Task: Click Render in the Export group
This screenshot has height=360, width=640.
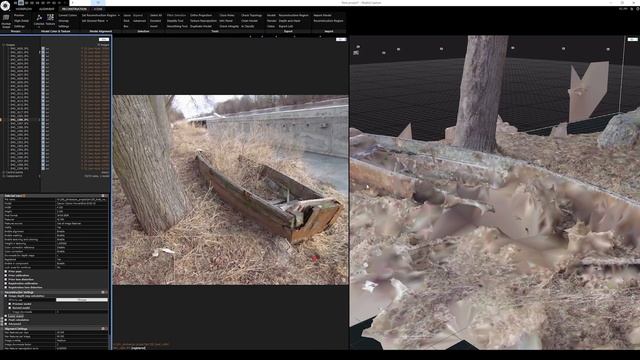Action: click(x=271, y=21)
